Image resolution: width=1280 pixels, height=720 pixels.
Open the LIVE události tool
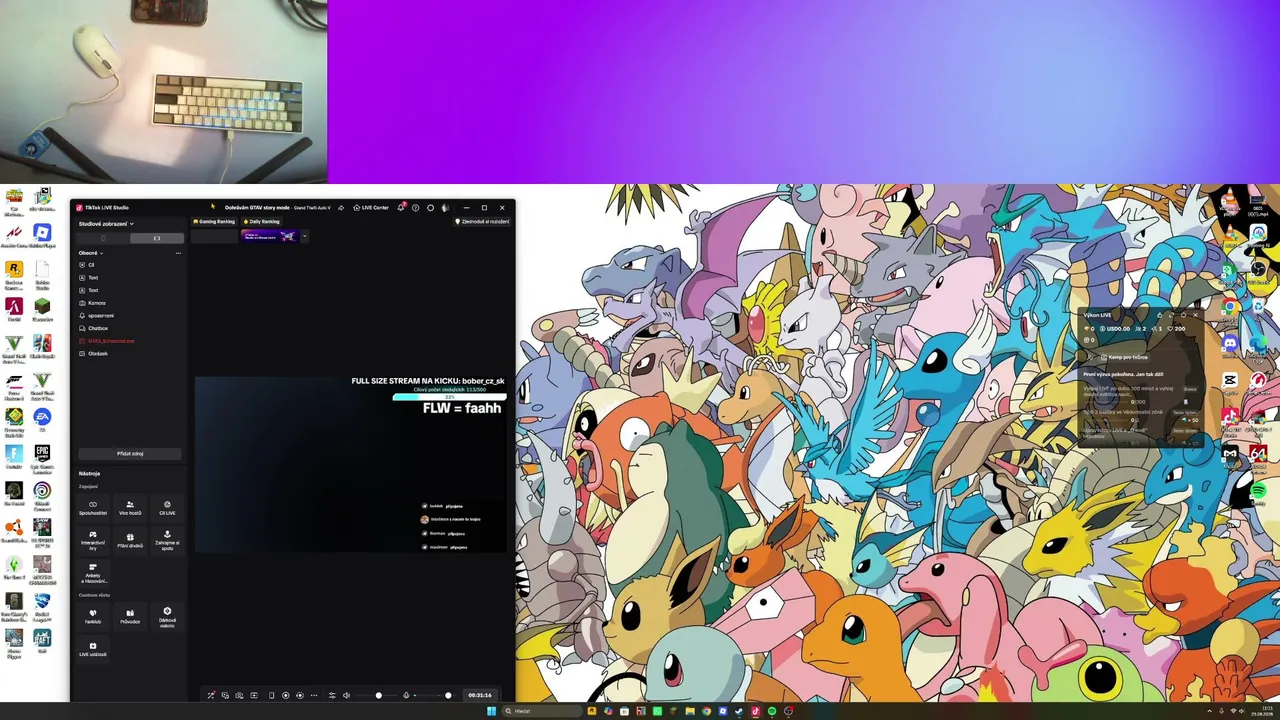tap(93, 649)
